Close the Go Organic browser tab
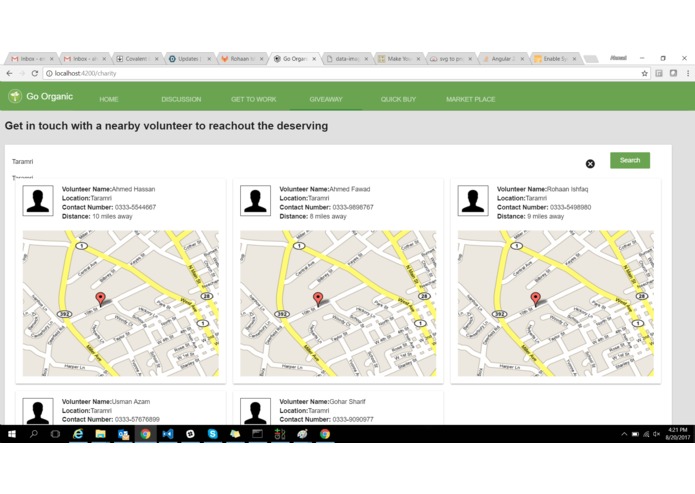 pyautogui.click(x=314, y=58)
